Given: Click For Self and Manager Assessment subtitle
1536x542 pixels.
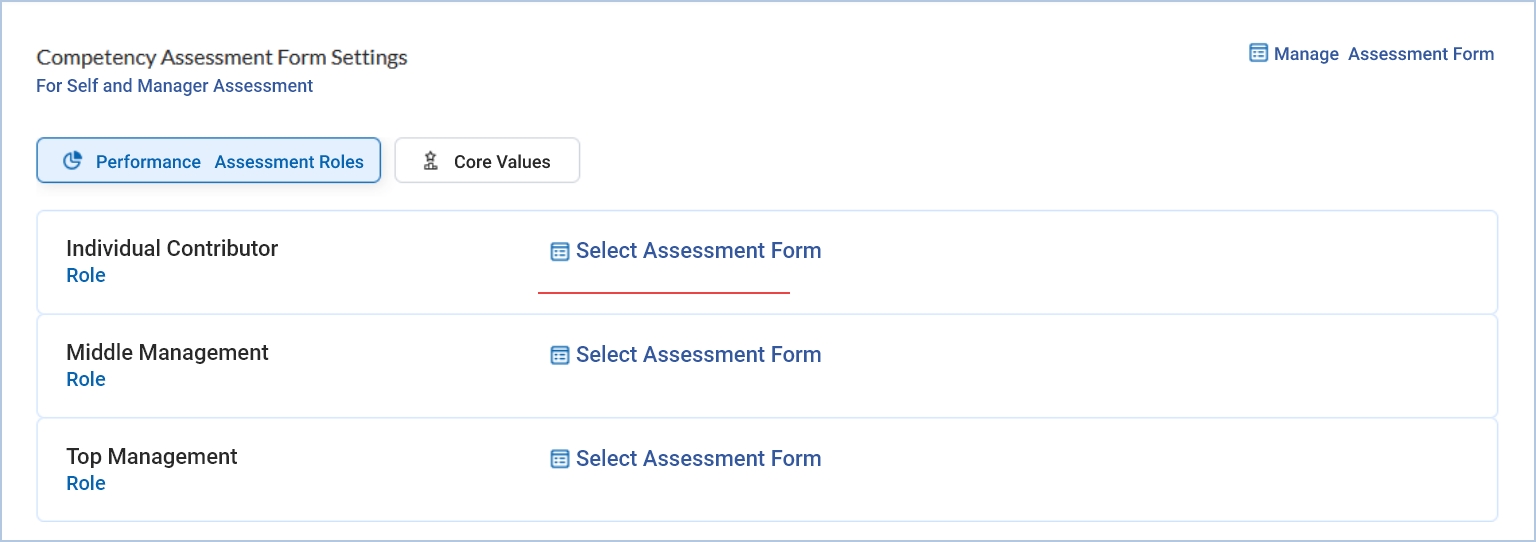Looking at the screenshot, I should (174, 86).
